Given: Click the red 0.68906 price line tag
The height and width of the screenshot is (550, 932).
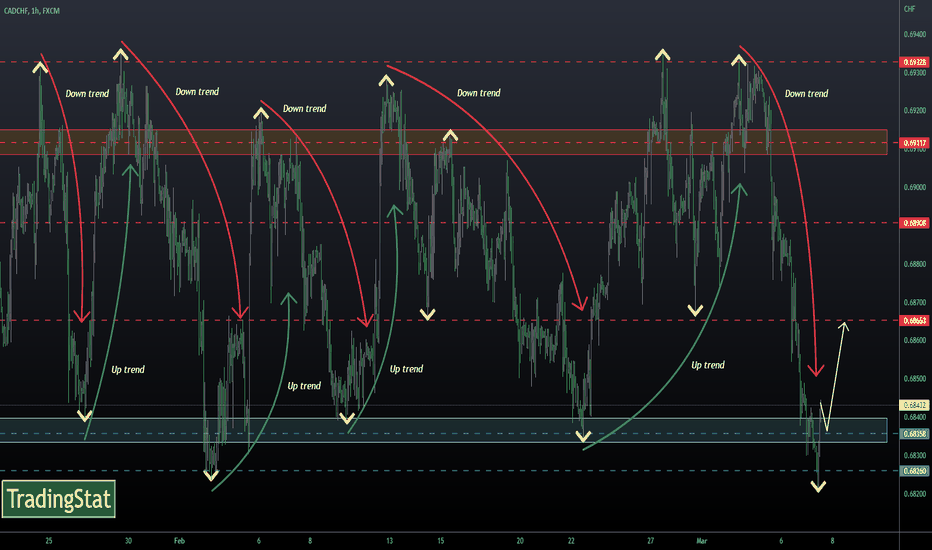Looking at the screenshot, I should [915, 223].
